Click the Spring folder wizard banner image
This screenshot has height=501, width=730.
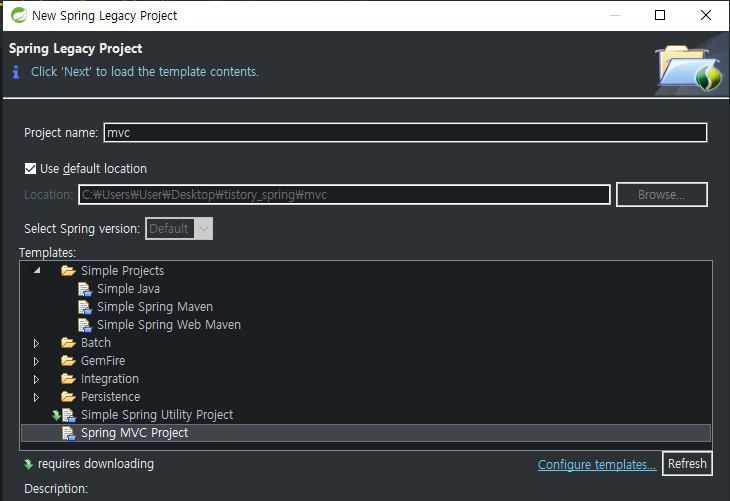689,68
